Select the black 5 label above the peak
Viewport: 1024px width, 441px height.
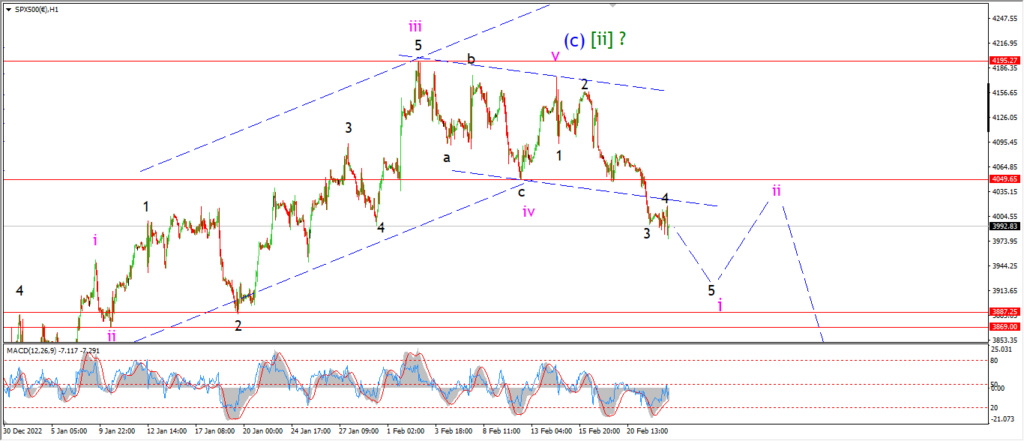coord(418,46)
